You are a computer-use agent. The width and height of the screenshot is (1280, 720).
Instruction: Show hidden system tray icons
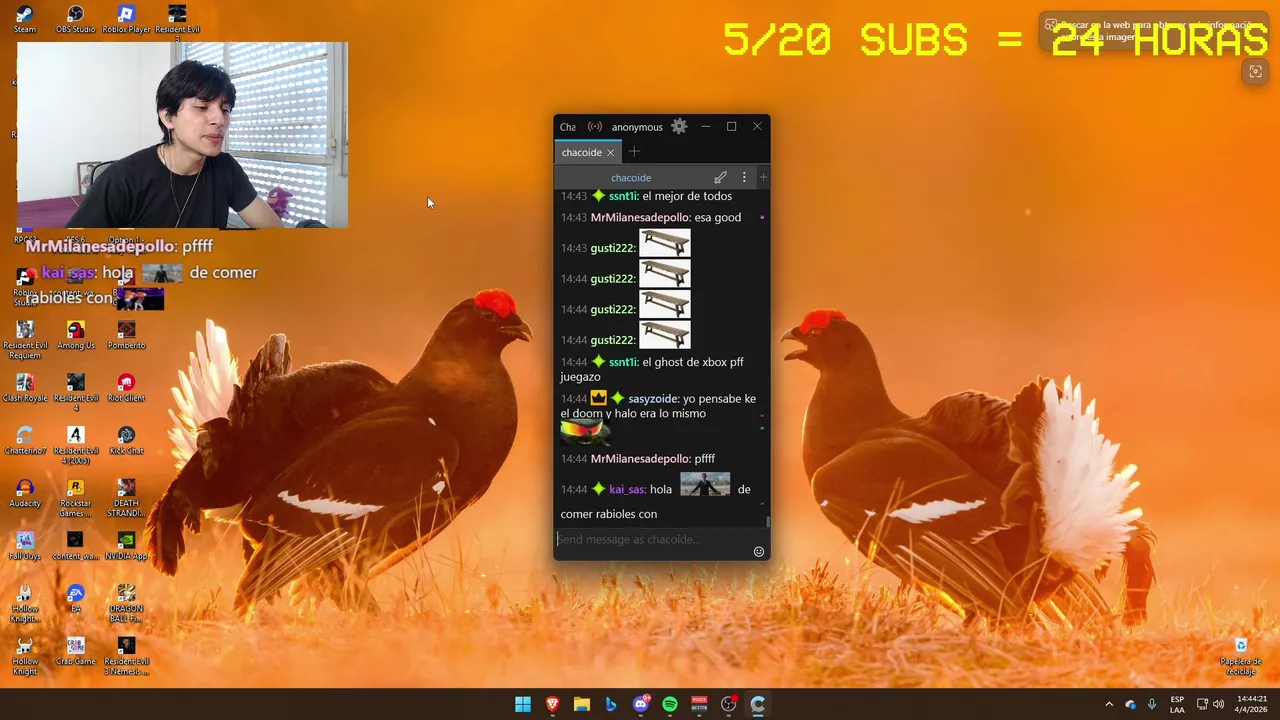click(x=1108, y=704)
